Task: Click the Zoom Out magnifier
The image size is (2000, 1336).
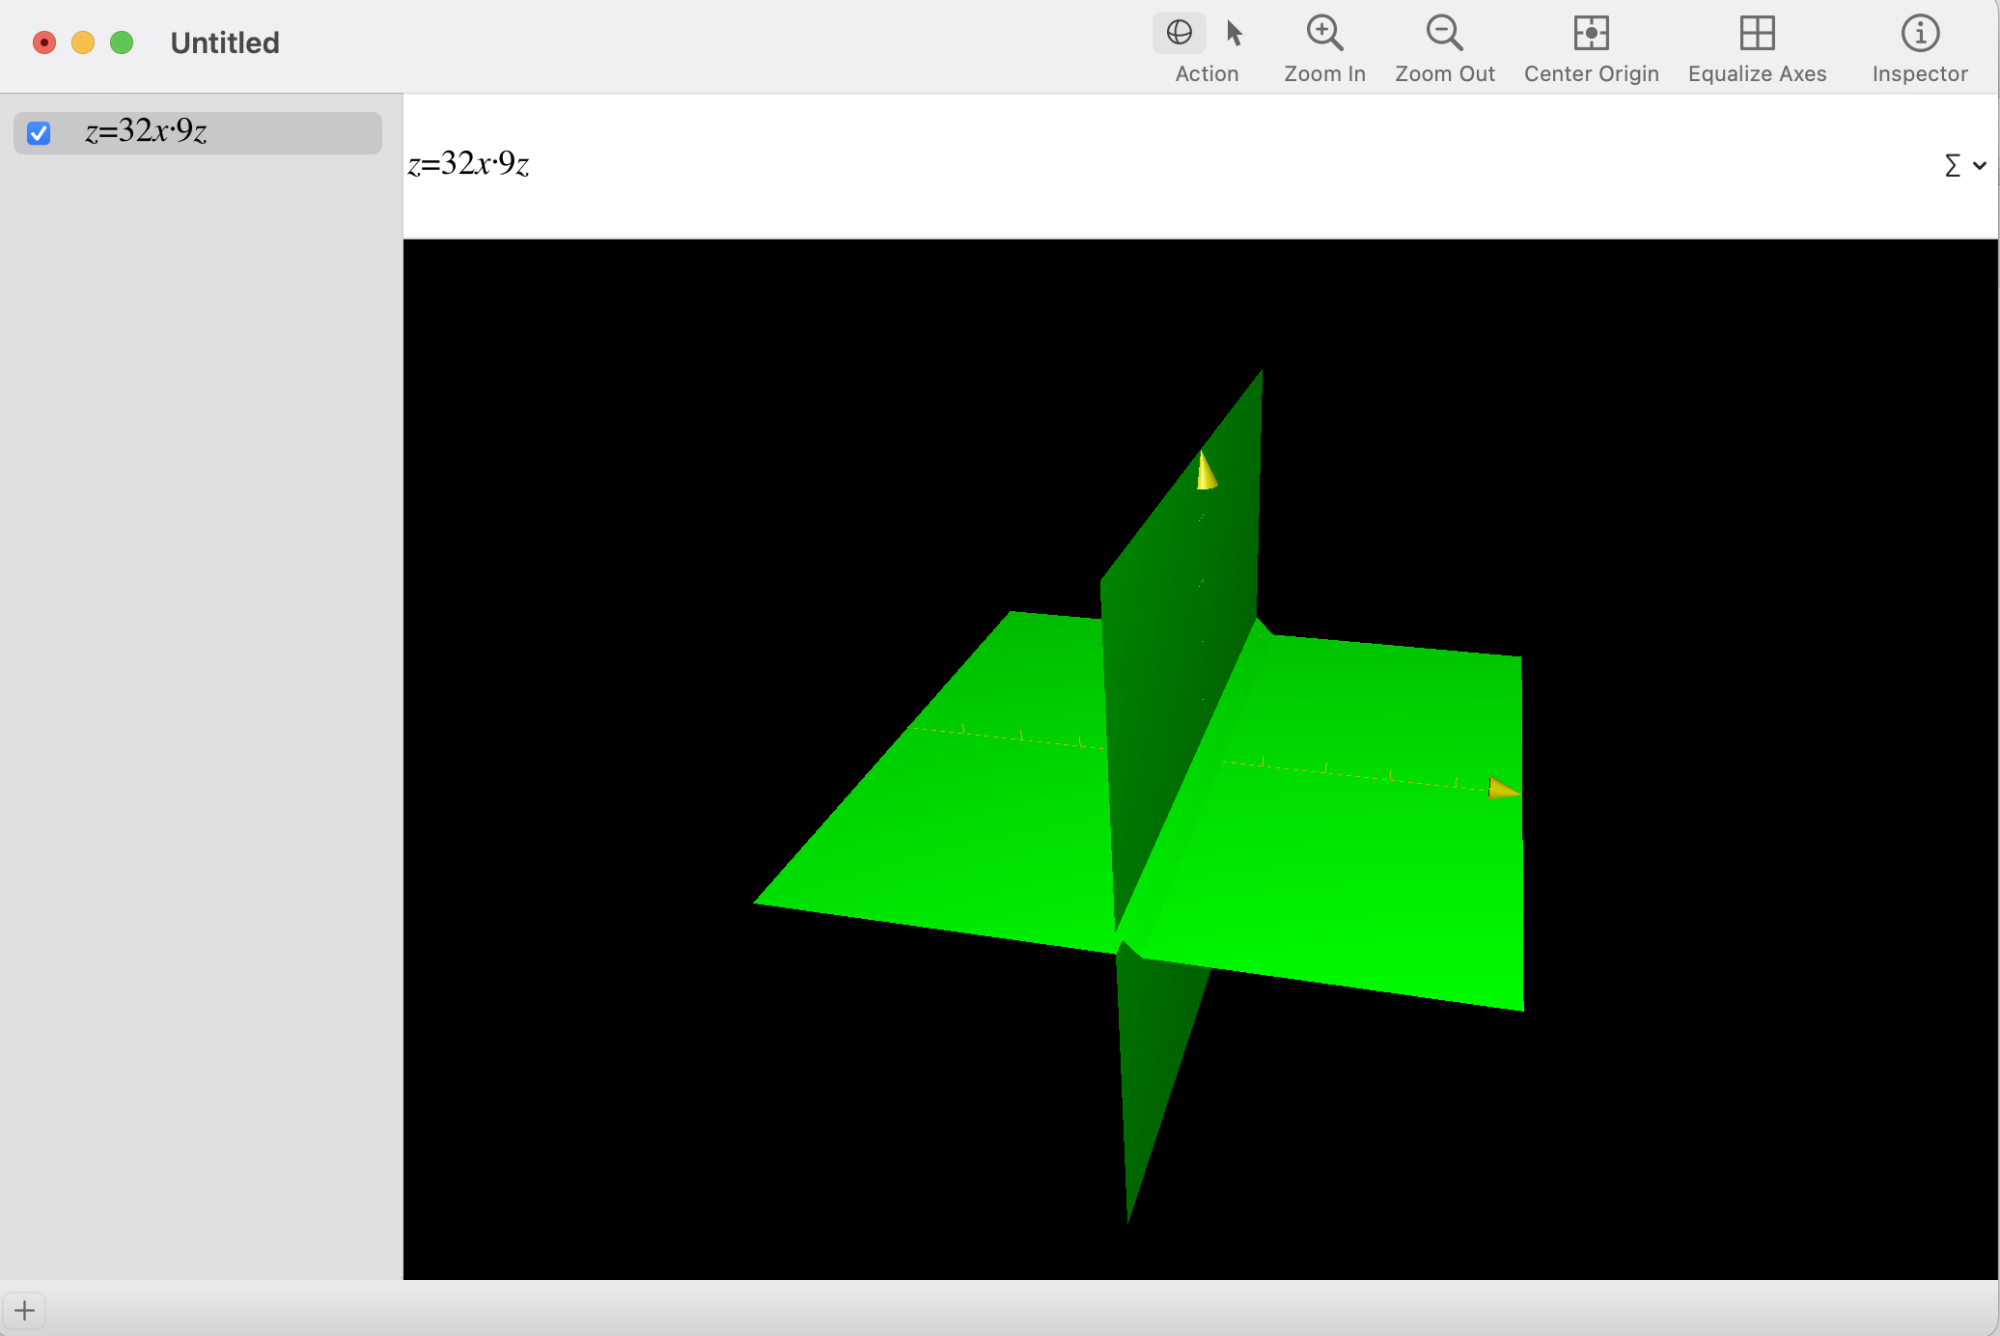Action: [1444, 33]
